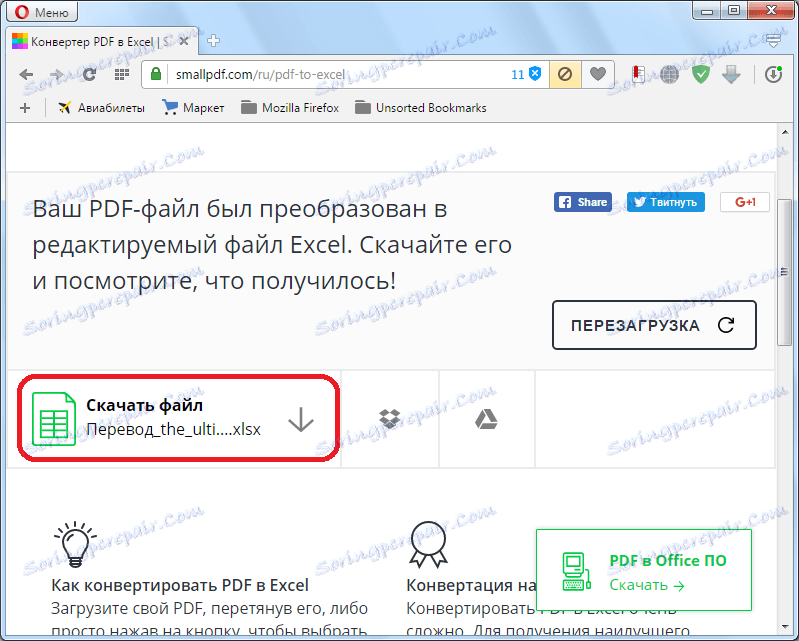Image resolution: width=799 pixels, height=641 pixels.
Task: Open the Opera Меню button
Action: 42,11
